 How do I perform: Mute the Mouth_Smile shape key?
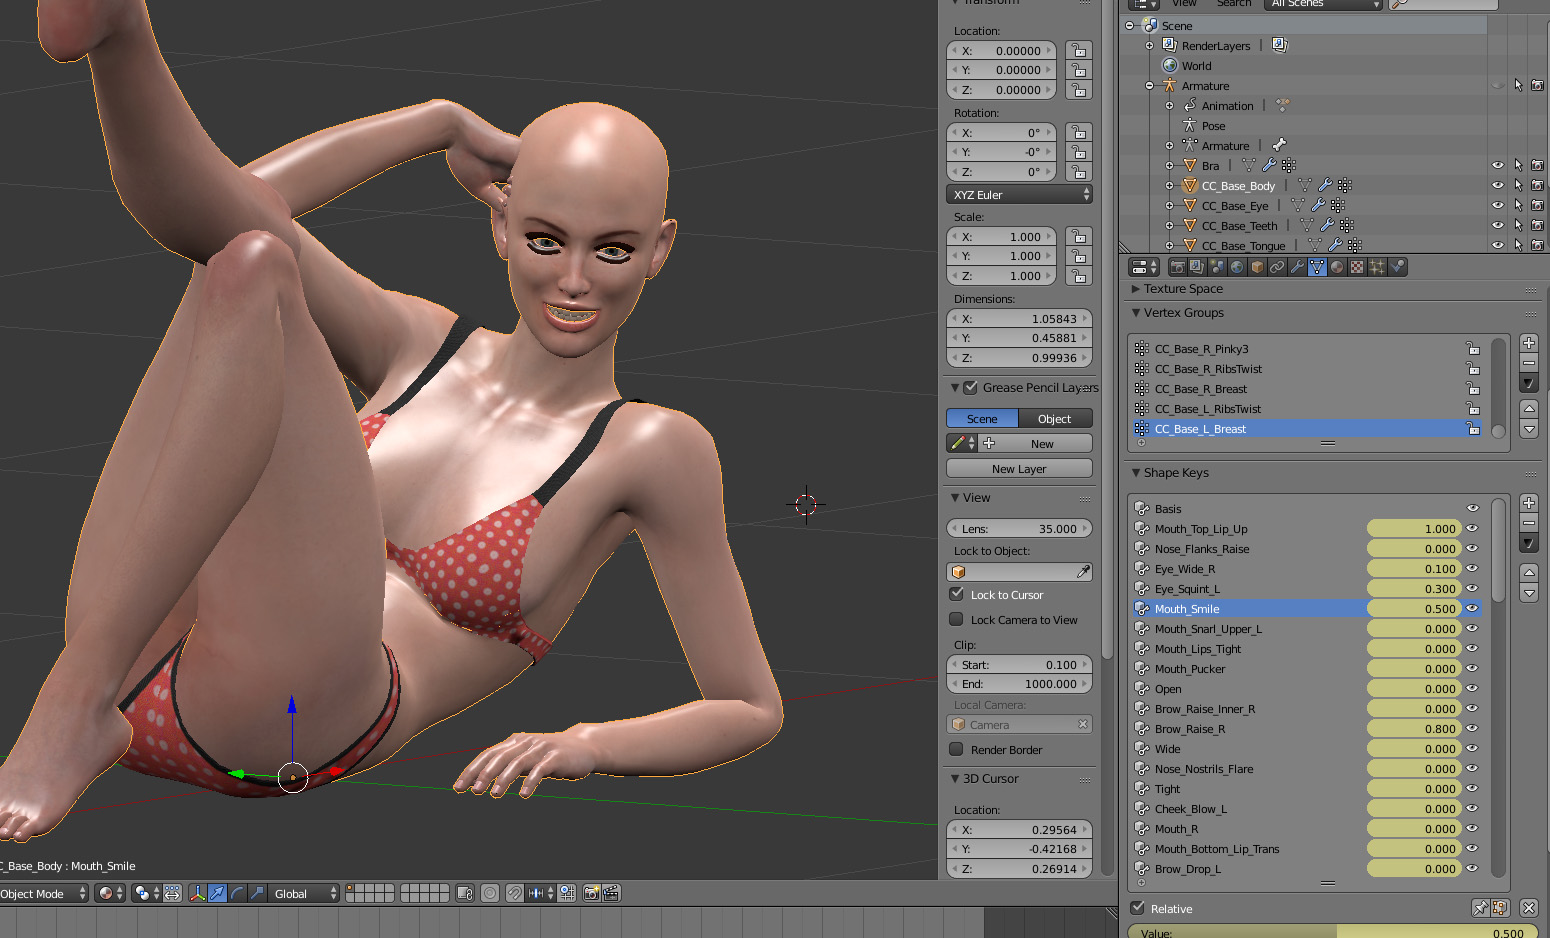[1472, 608]
